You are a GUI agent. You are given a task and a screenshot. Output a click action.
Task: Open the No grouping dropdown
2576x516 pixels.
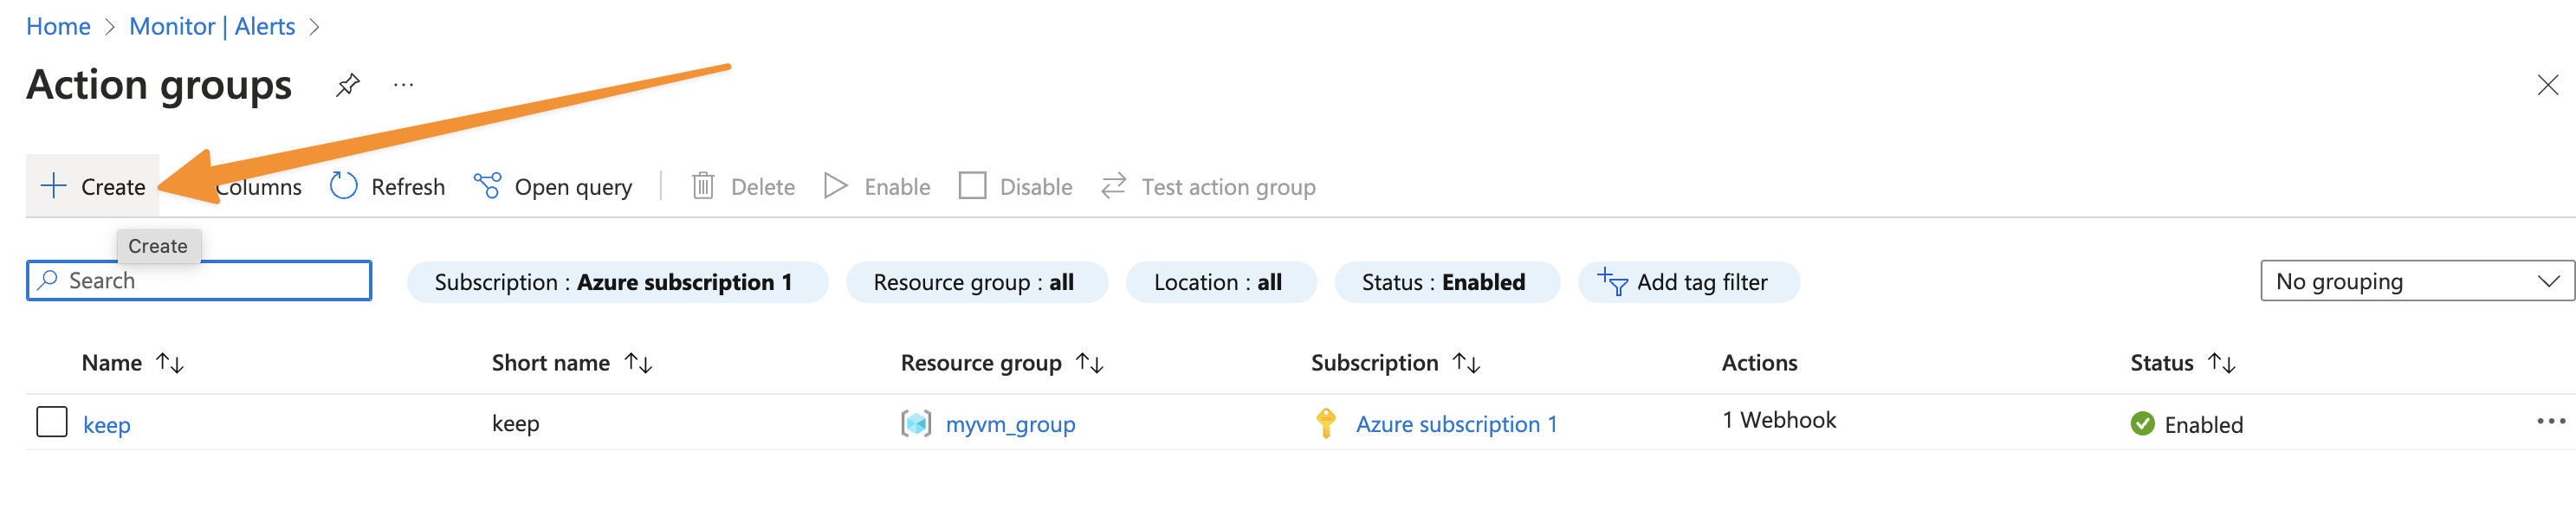click(2417, 281)
